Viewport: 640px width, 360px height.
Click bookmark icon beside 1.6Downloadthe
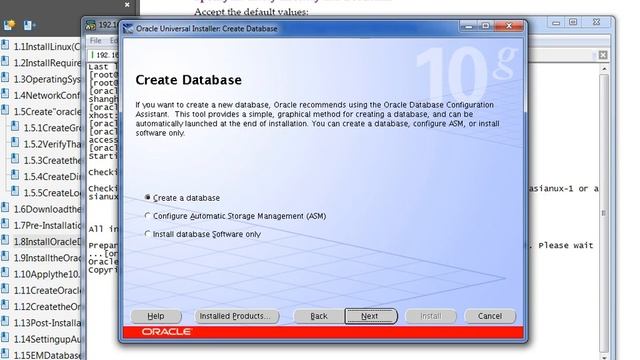(5, 207)
